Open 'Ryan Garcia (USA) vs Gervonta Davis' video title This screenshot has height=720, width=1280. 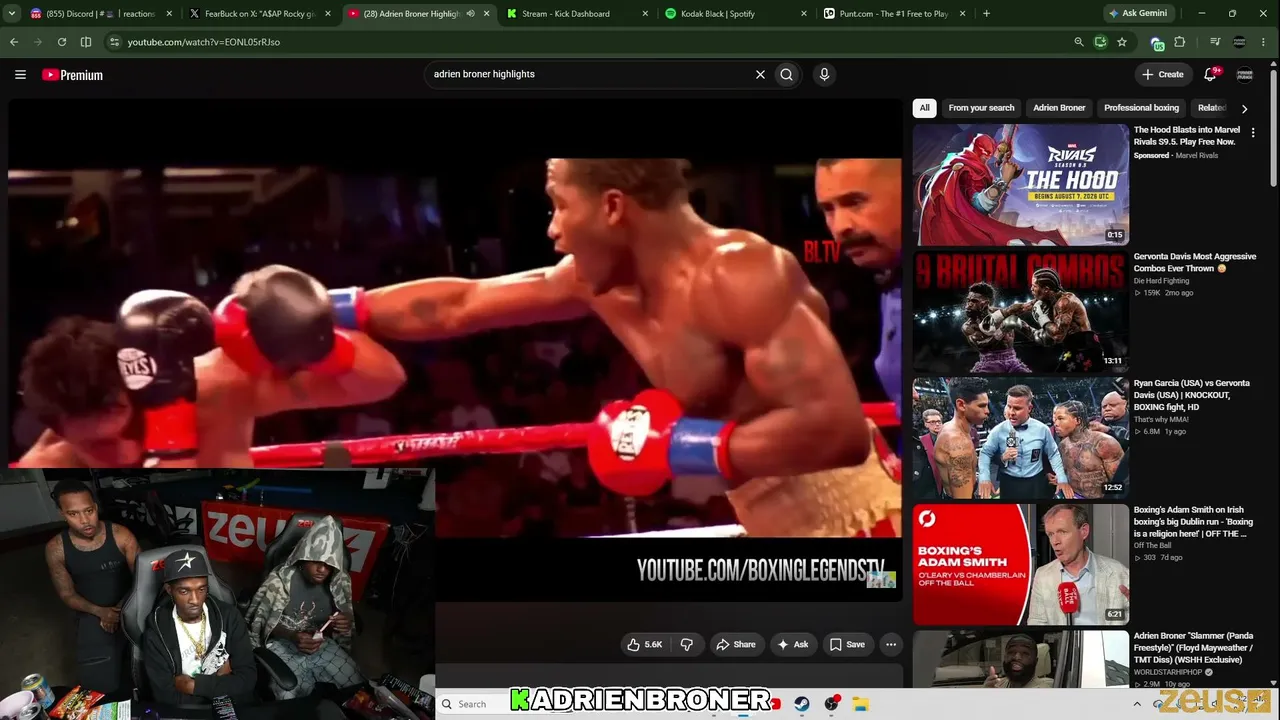click(x=1191, y=395)
